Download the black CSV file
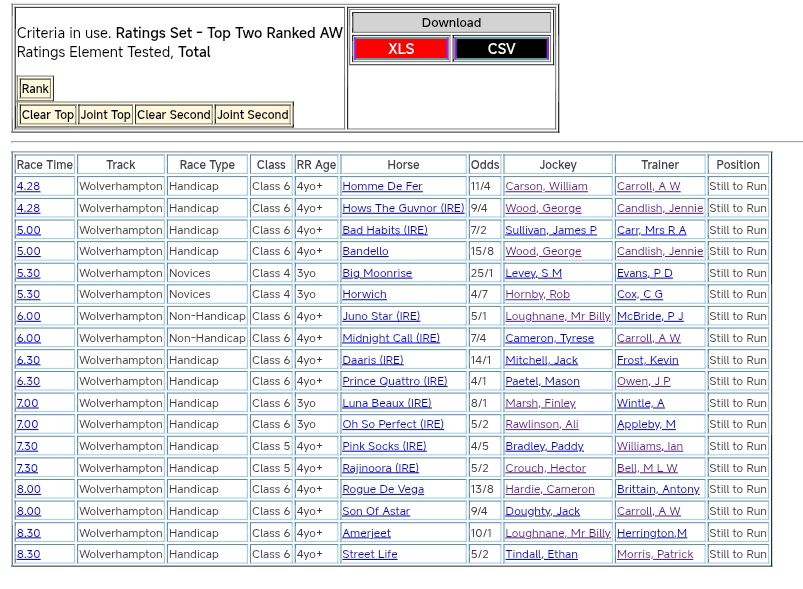 (x=501, y=49)
